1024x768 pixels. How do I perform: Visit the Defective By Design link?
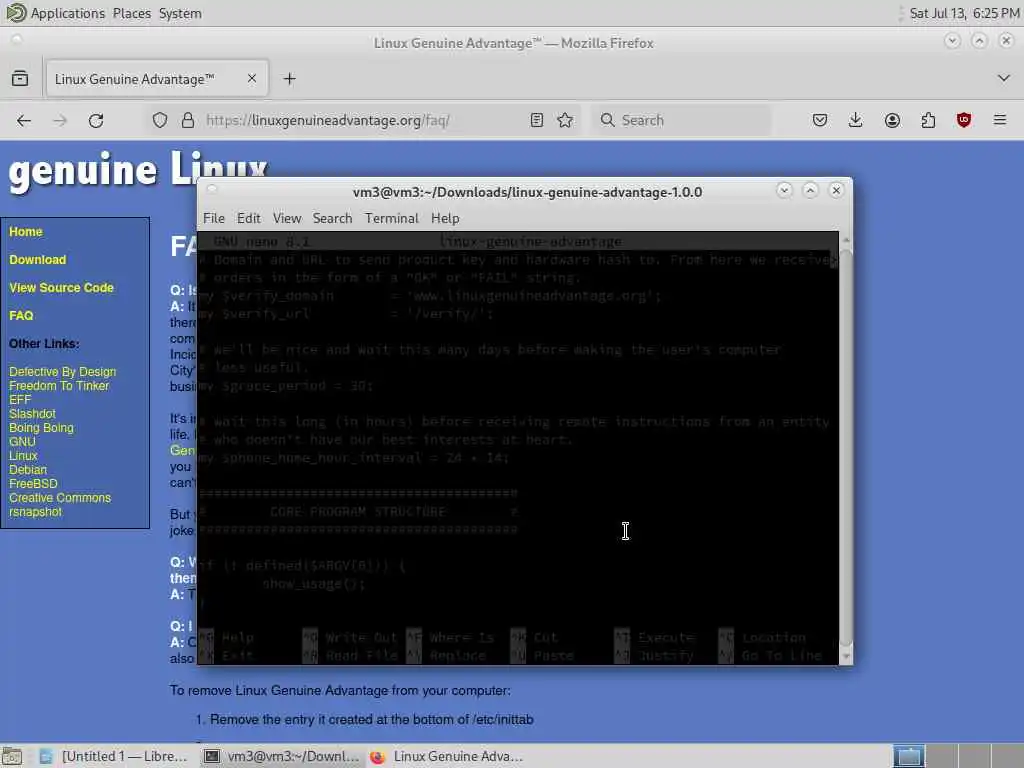(x=63, y=372)
